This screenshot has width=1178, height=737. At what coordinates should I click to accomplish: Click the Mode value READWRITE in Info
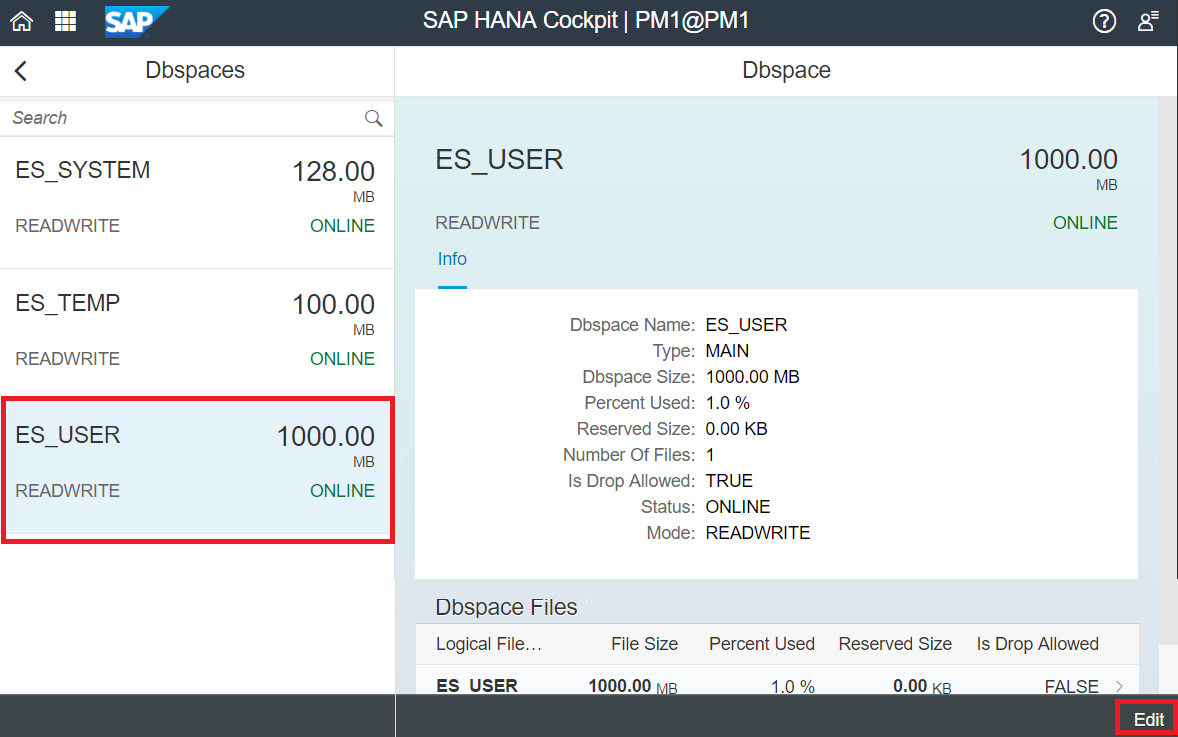pos(757,533)
